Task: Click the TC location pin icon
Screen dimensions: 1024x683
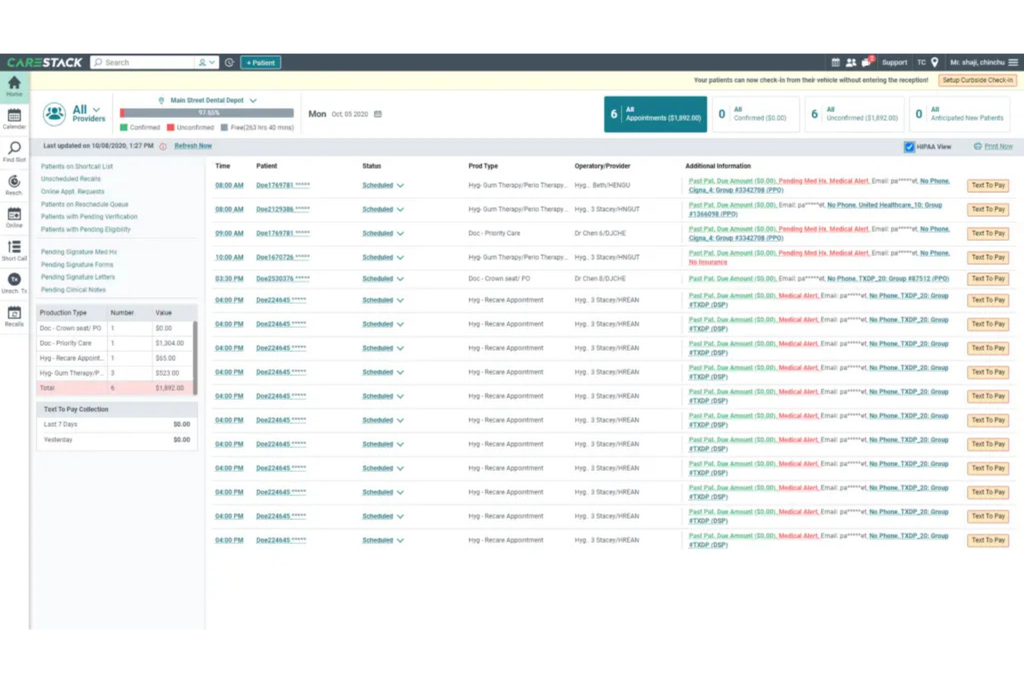Action: [935, 63]
